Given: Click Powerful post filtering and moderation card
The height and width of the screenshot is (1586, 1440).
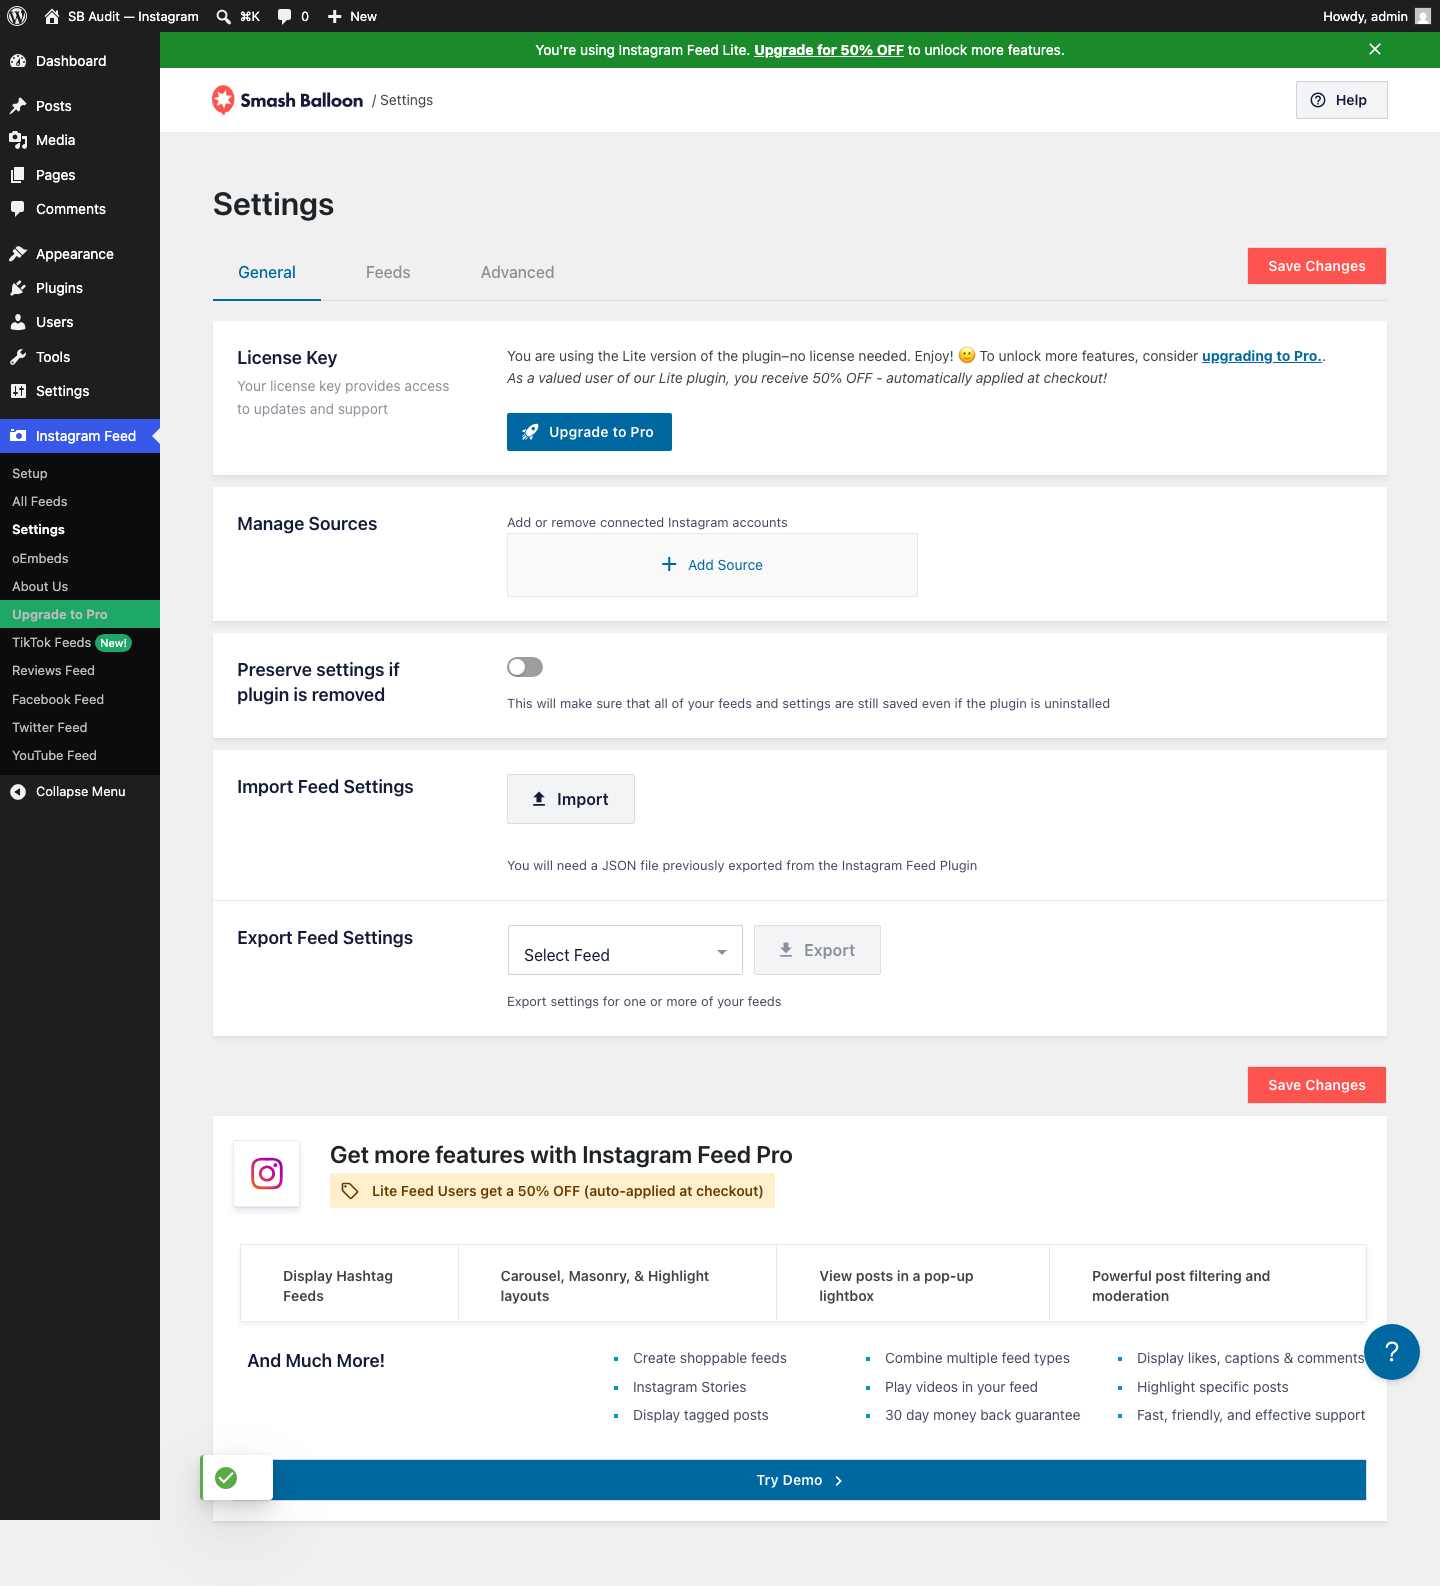Looking at the screenshot, I should click(x=1208, y=1284).
